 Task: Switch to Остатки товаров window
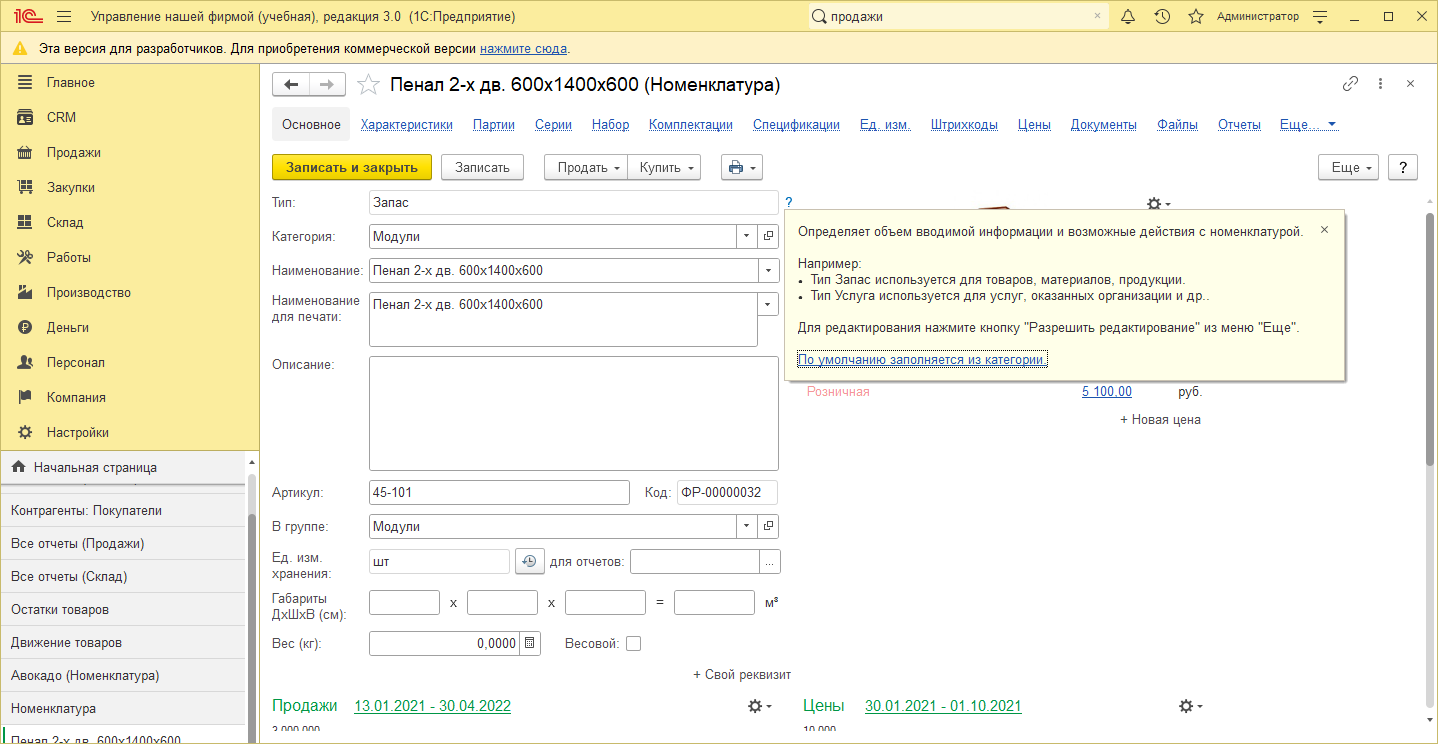pyautogui.click(x=122, y=609)
